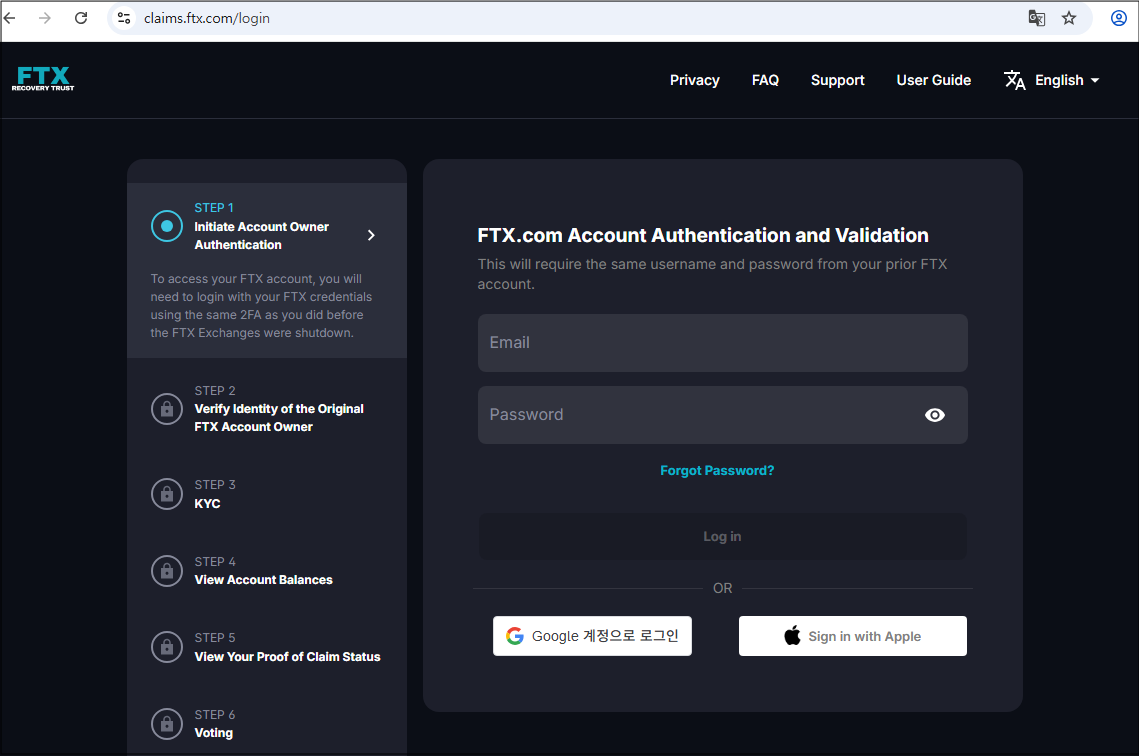Open the FAQ page

(765, 80)
